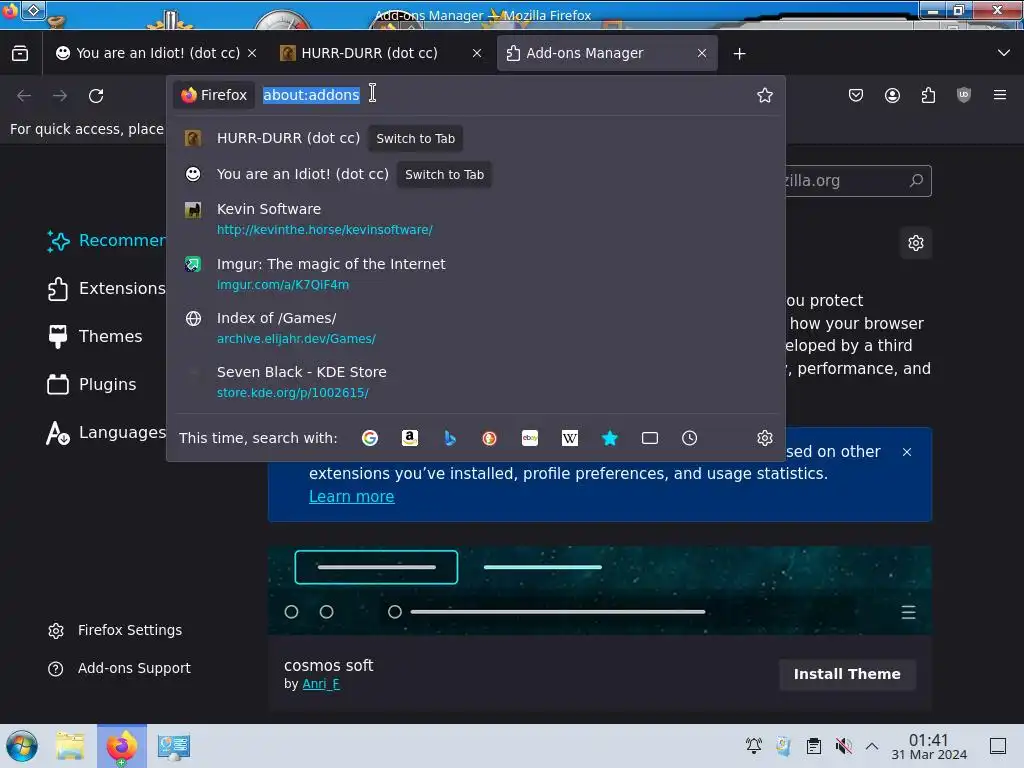Install the cosmos soft theme
Viewport: 1024px width, 768px height.
(847, 674)
